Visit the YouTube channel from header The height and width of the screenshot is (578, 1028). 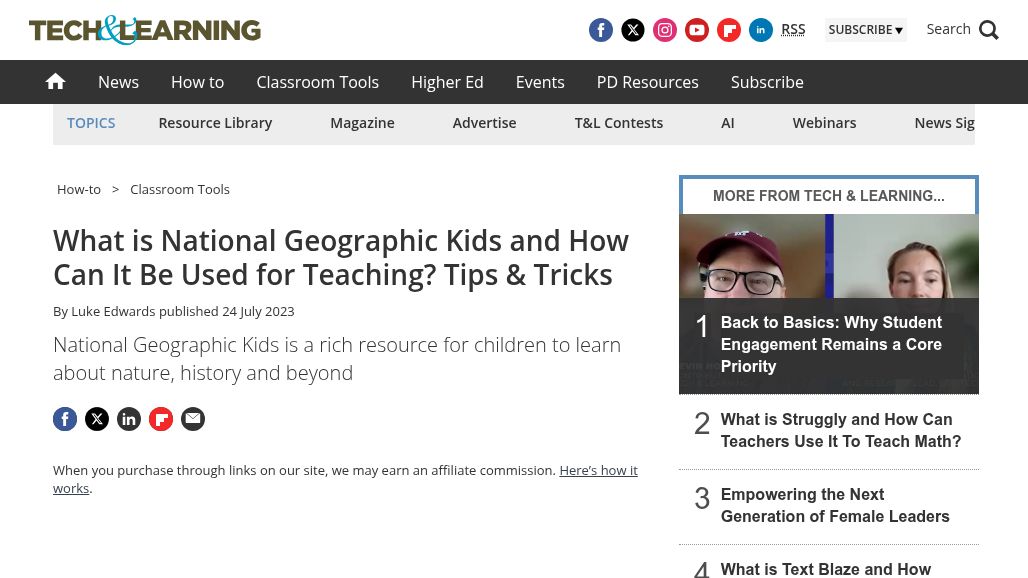(697, 30)
